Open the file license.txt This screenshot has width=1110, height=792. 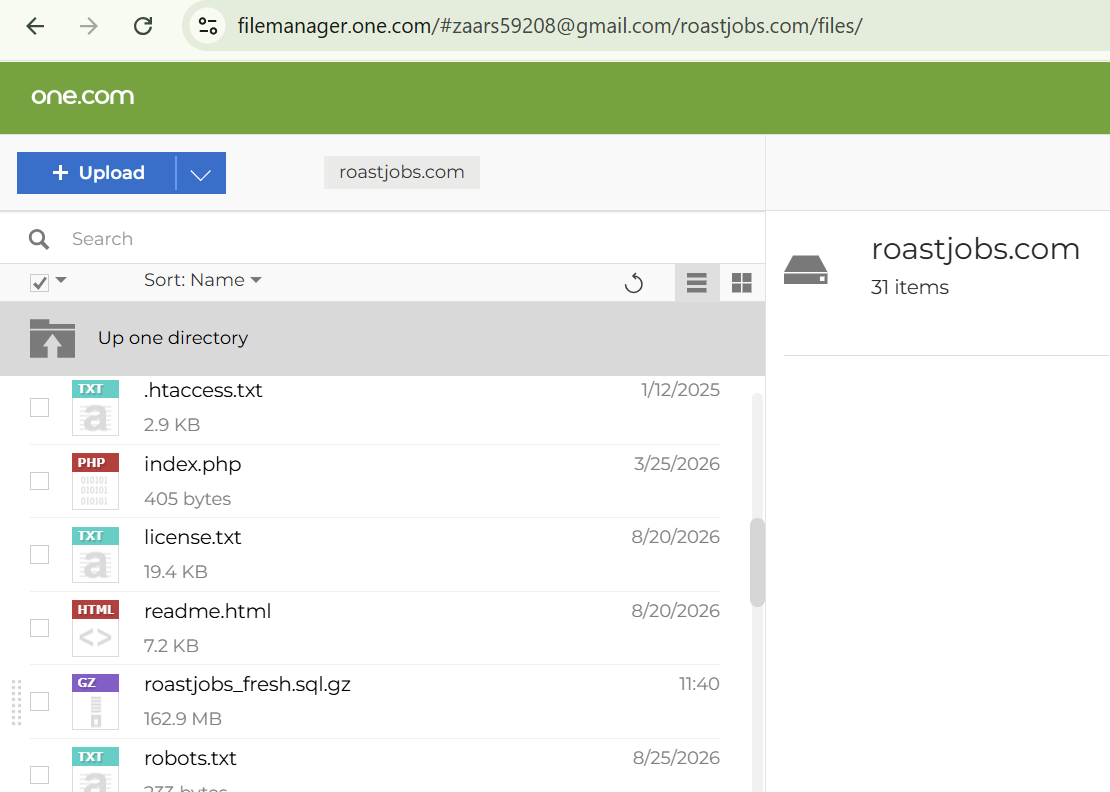(x=193, y=537)
